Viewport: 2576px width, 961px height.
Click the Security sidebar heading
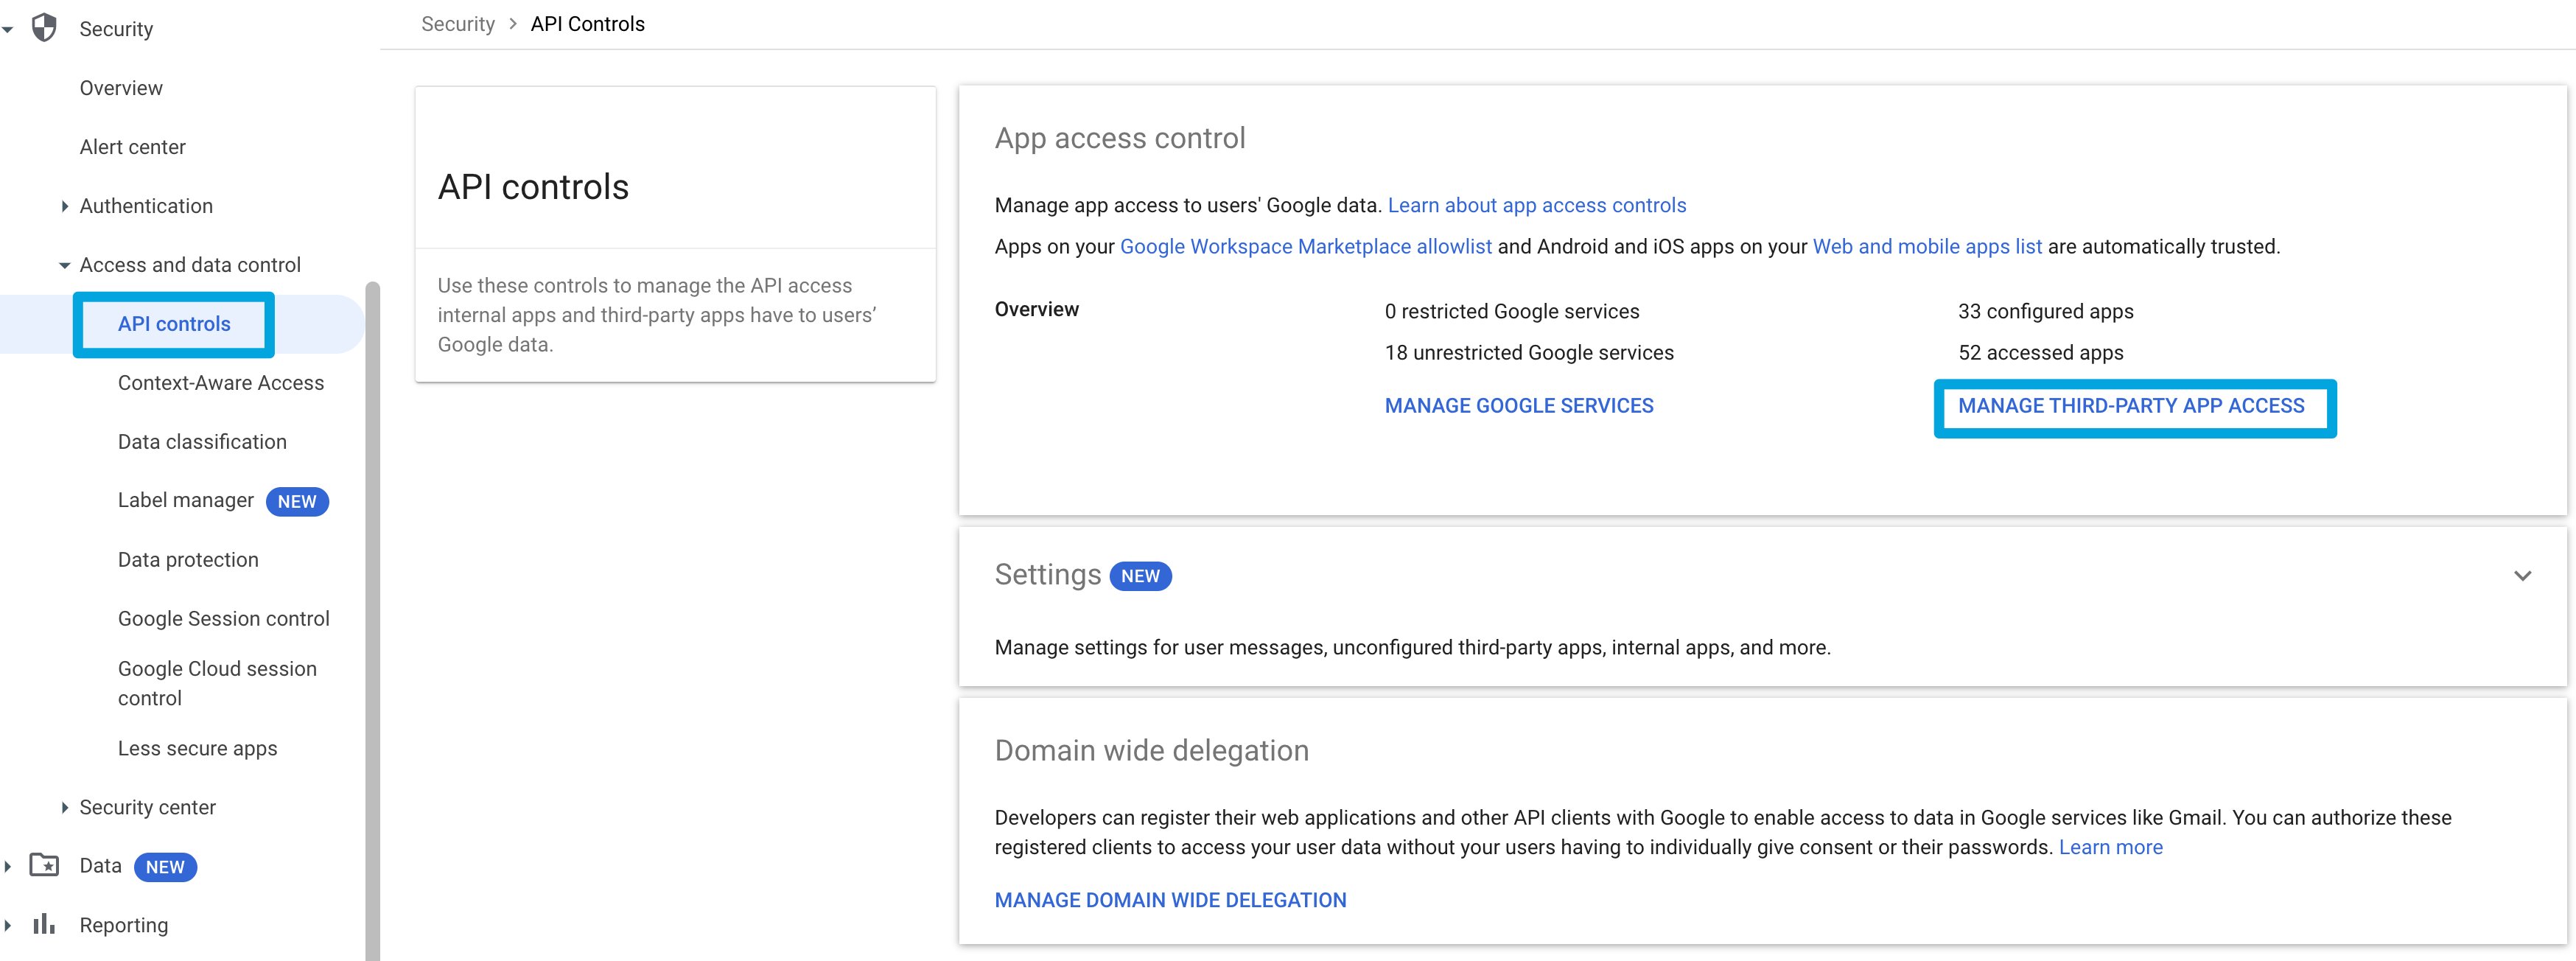116,29
